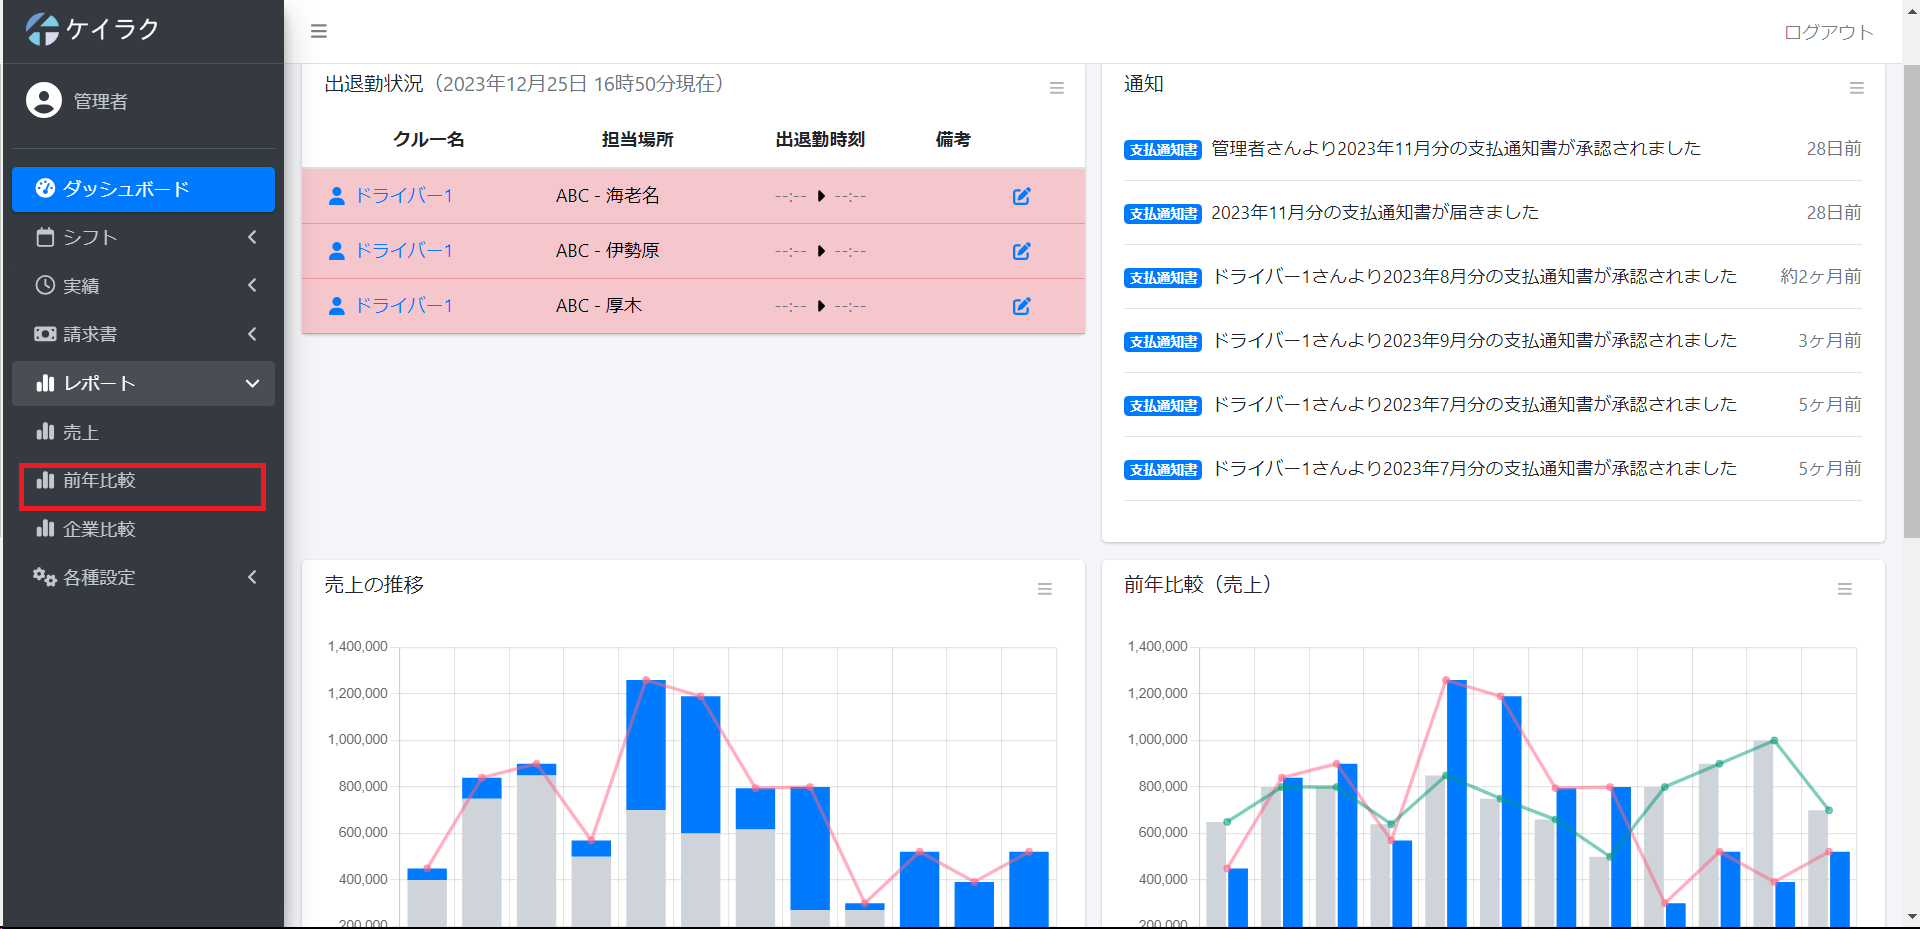Viewport: 1920px width, 929px height.
Task: Open the 実績 menu item
Action: tap(143, 285)
